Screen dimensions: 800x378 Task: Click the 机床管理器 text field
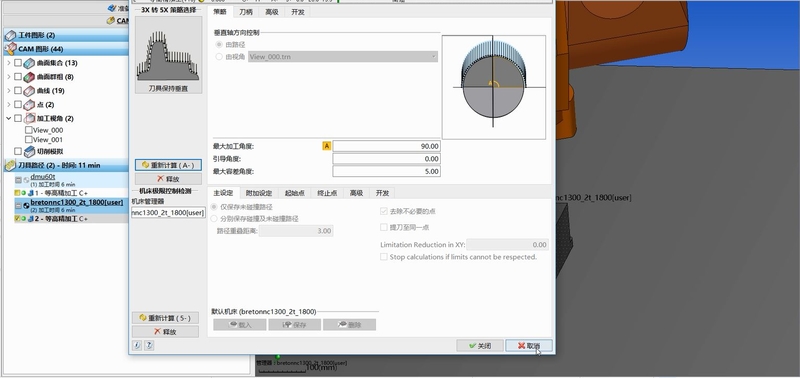point(168,212)
